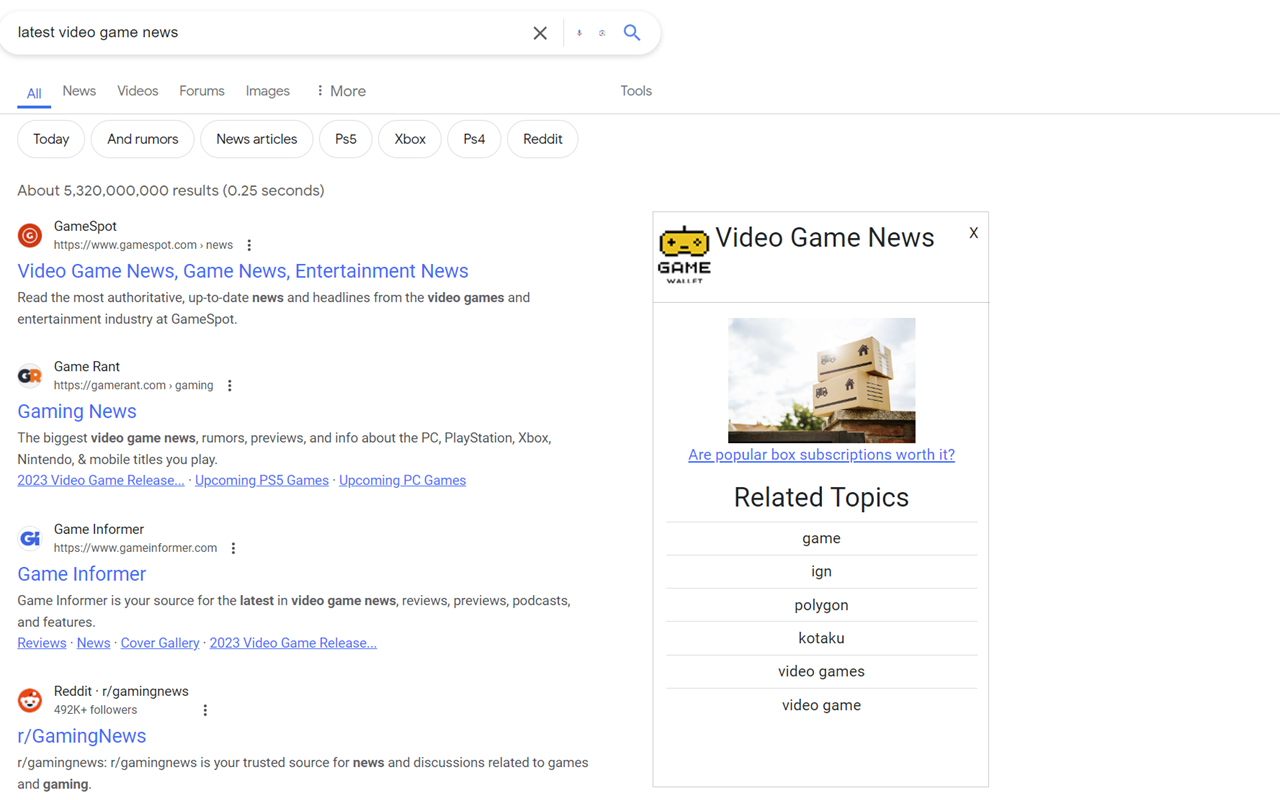Open the three-dot menu for the Game Rant result
This screenshot has width=1280, height=800.
(229, 385)
